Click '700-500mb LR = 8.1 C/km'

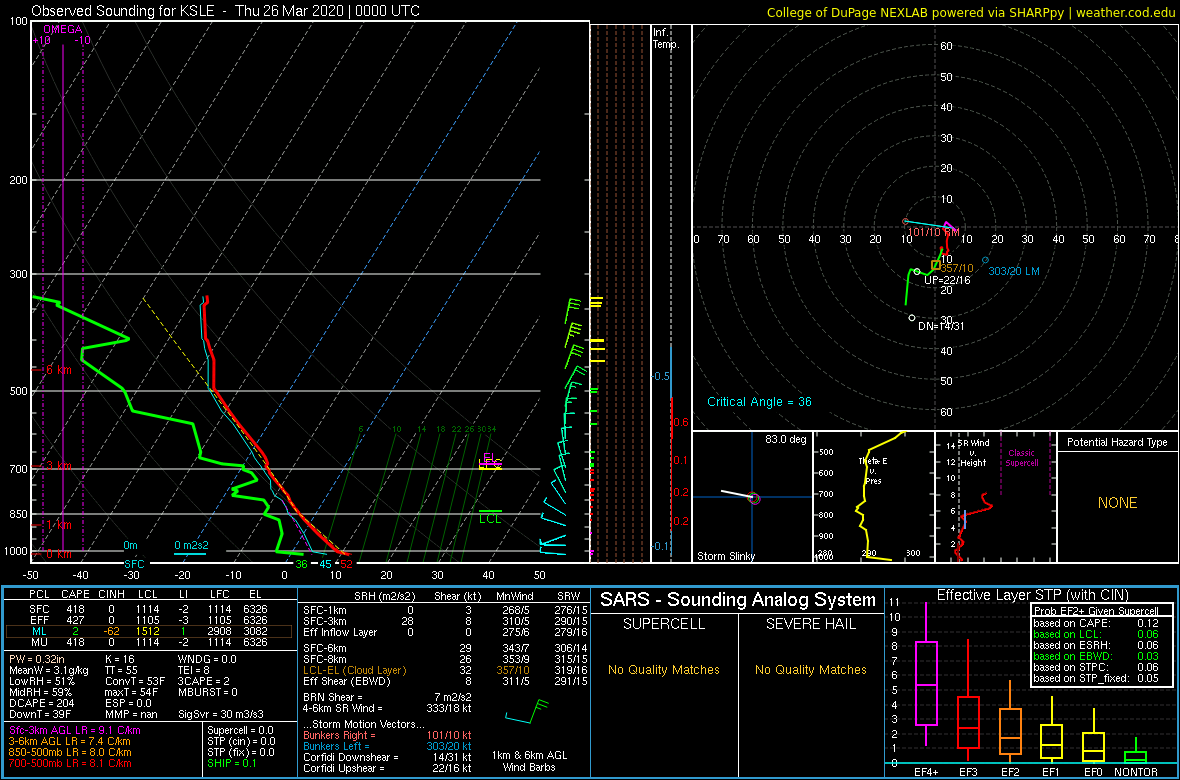70,764
